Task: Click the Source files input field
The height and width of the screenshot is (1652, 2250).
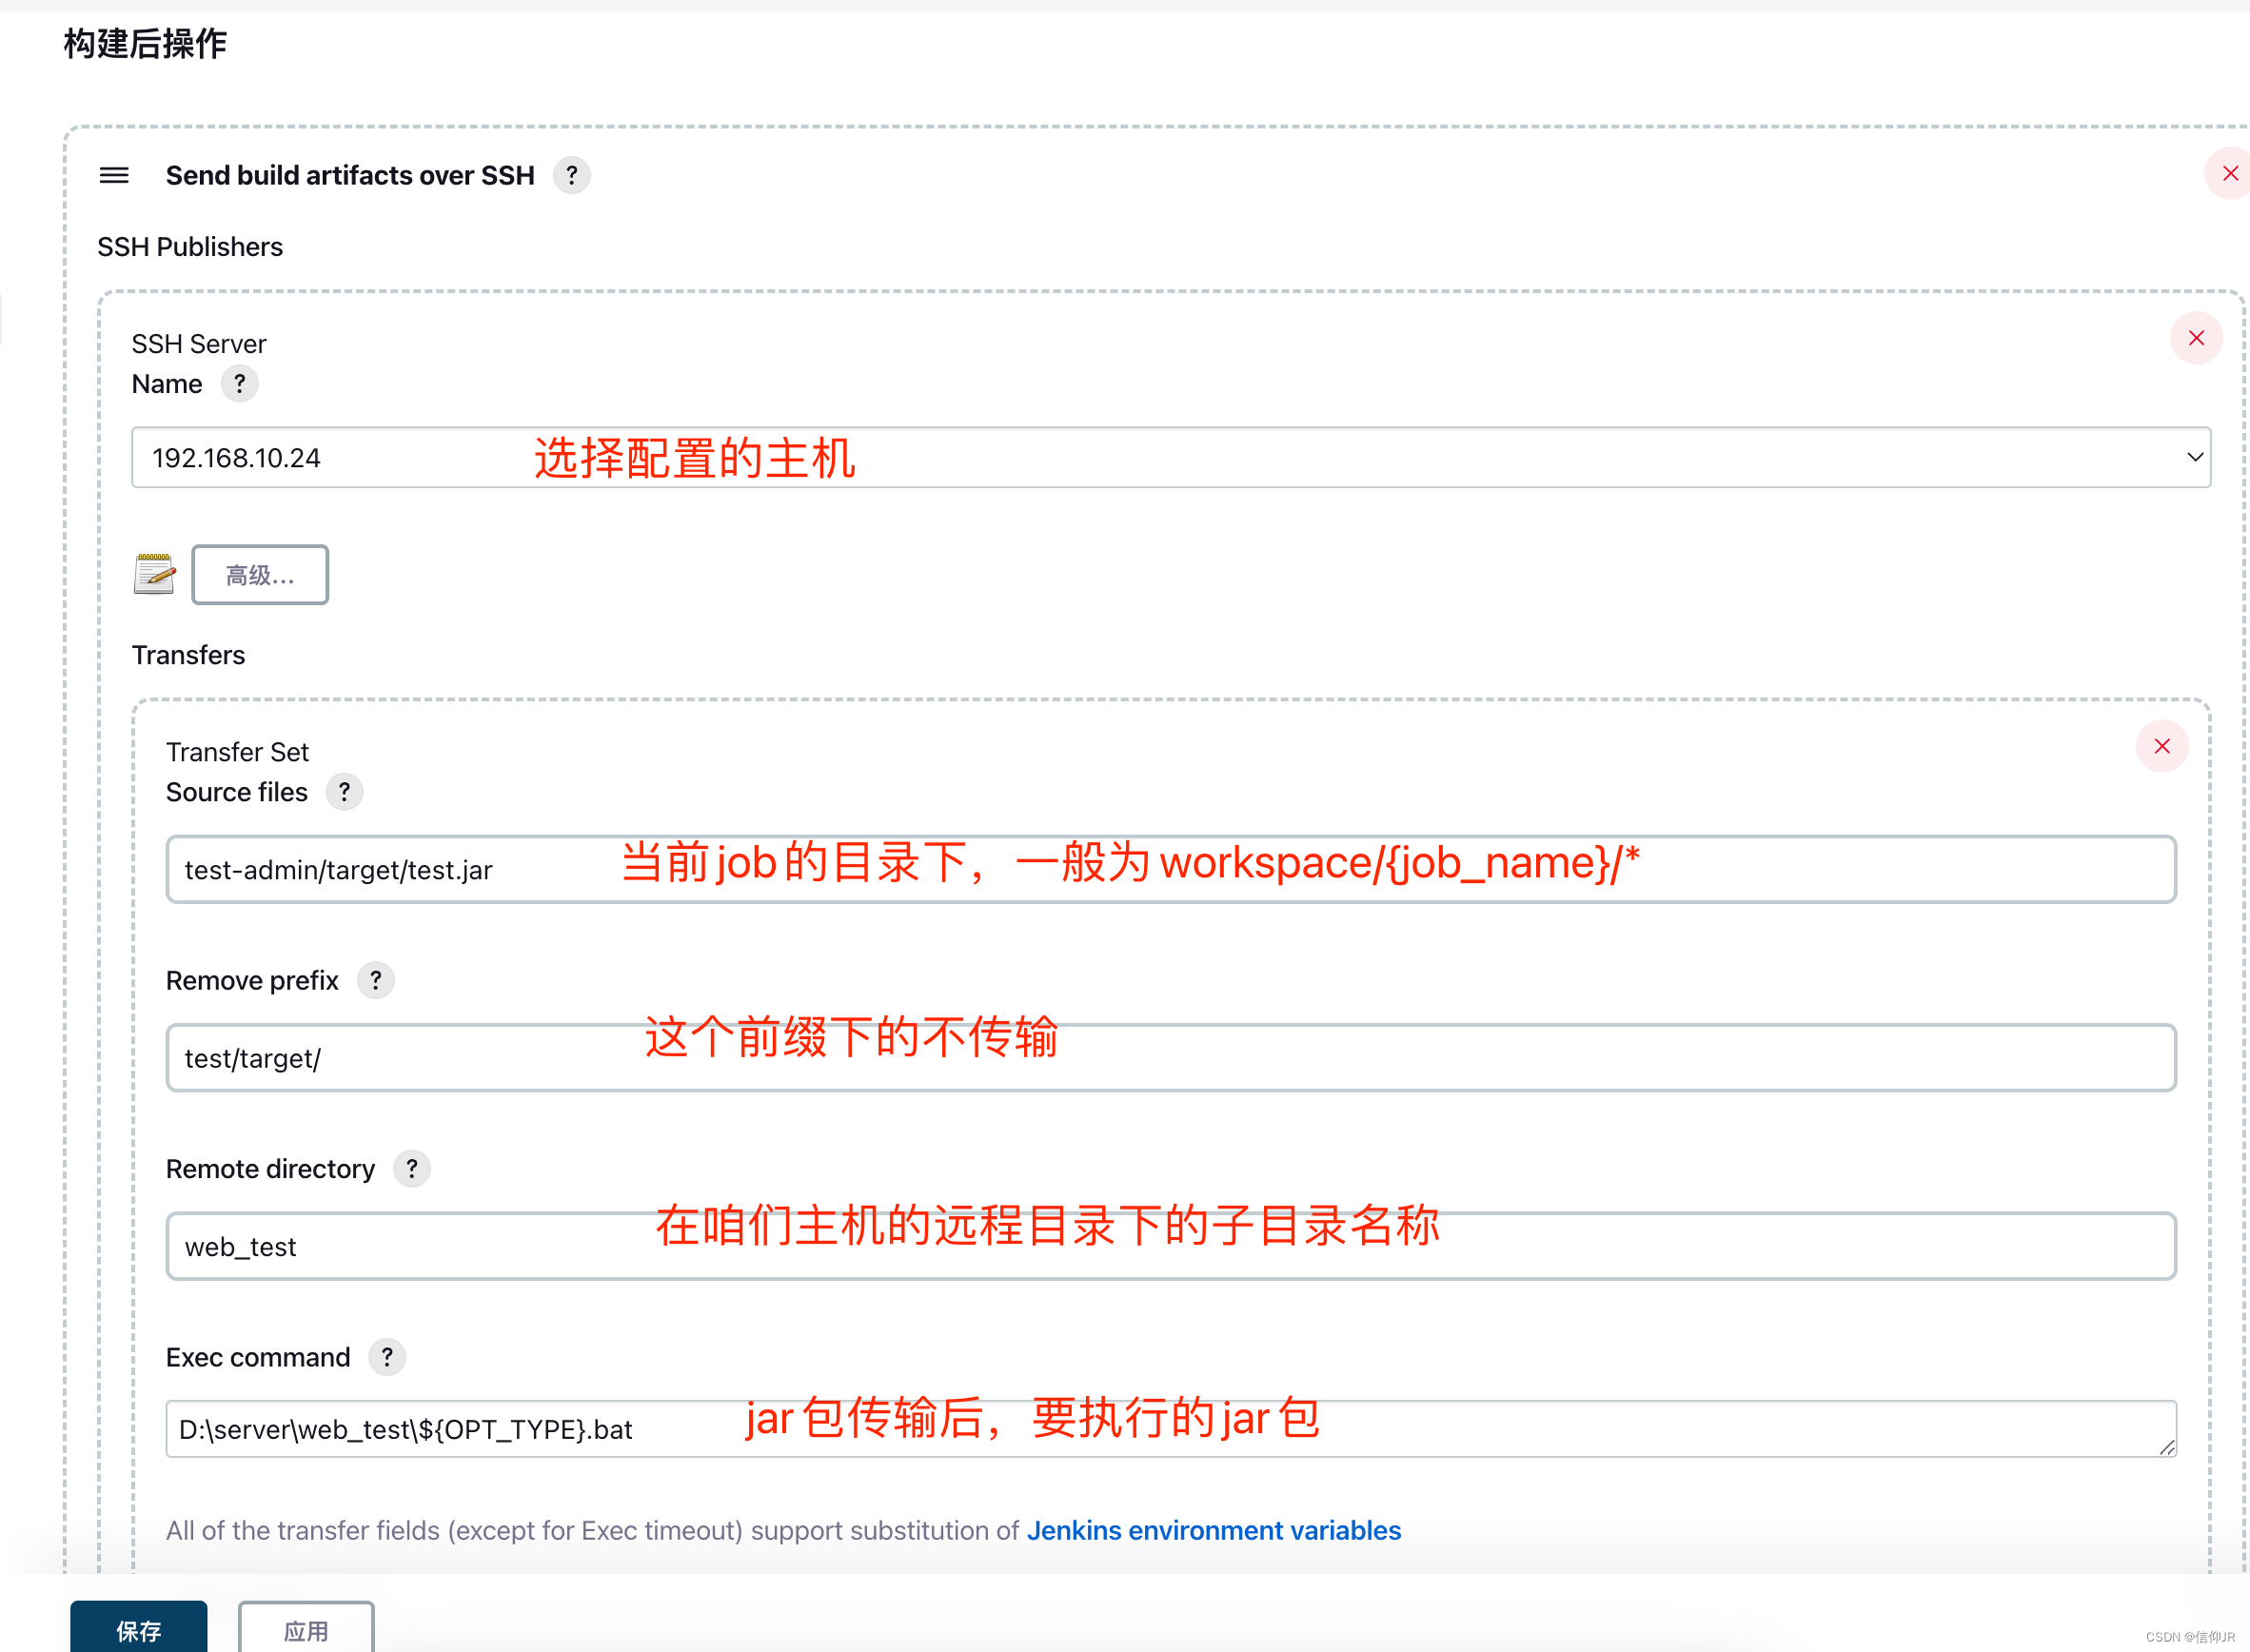Action: (1171, 870)
